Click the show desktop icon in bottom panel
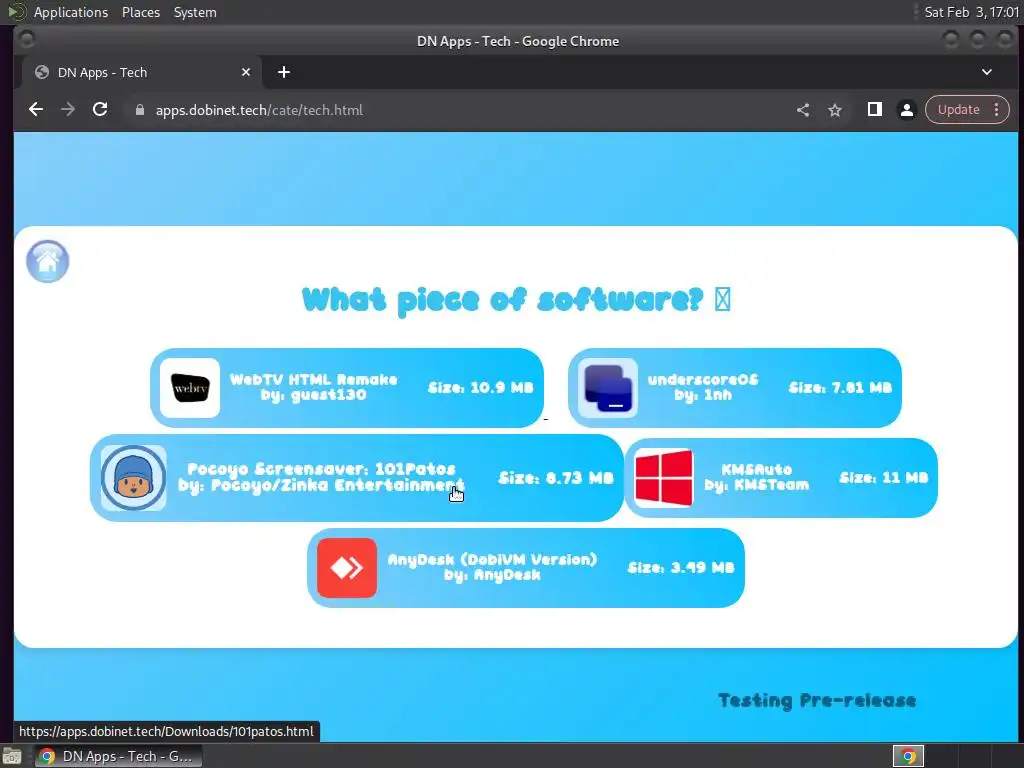This screenshot has height=768, width=1024. point(11,756)
